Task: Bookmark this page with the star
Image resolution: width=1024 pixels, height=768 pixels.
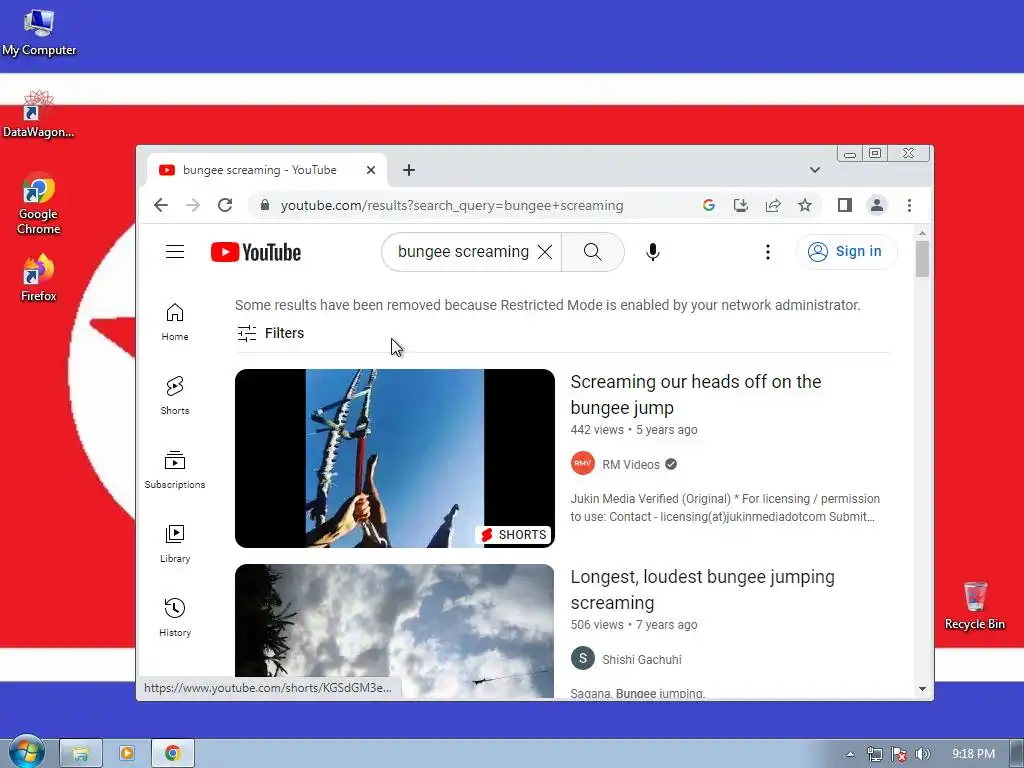Action: click(805, 205)
